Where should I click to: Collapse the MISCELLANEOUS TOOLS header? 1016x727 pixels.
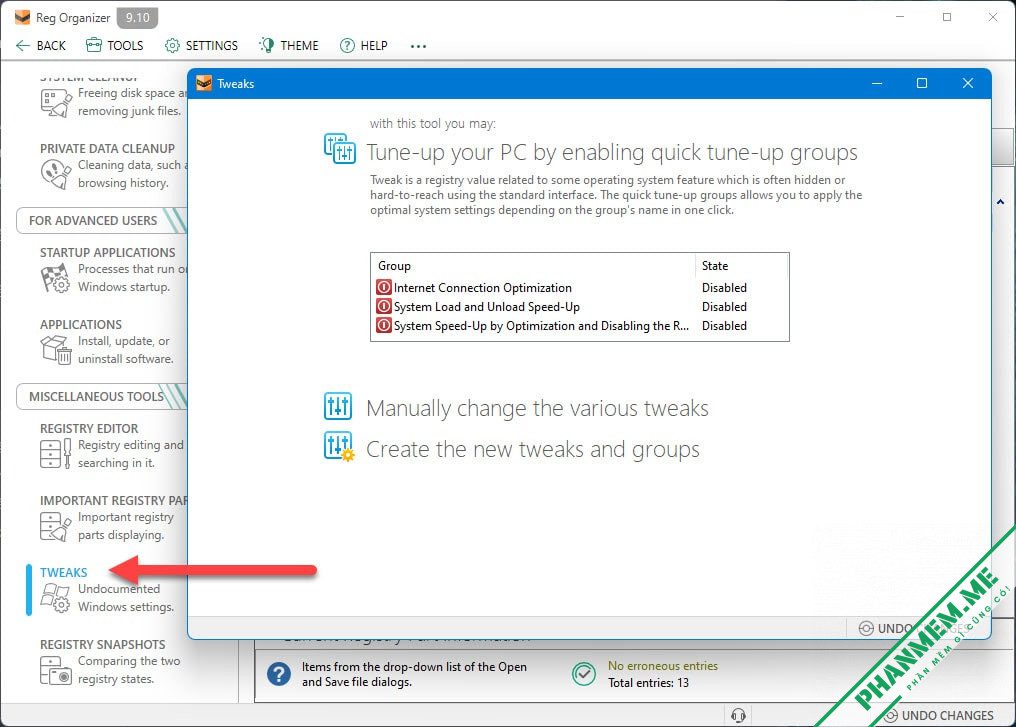coord(101,397)
